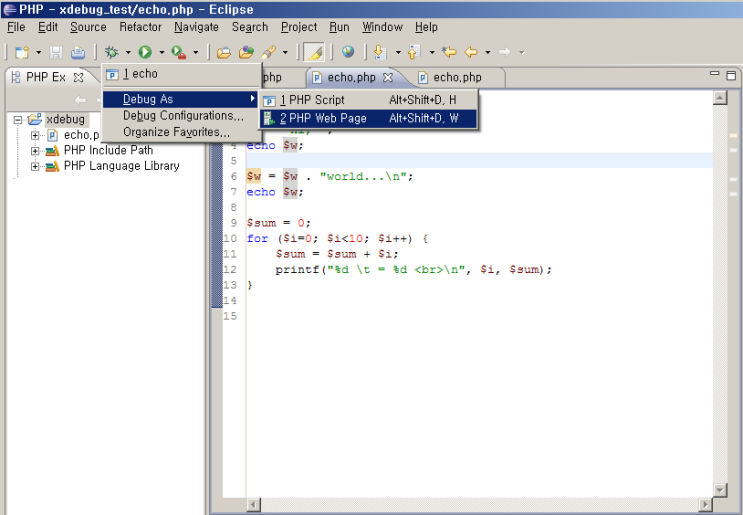Click the Print toolbar icon
Image resolution: width=743 pixels, height=515 pixels.
[x=78, y=52]
